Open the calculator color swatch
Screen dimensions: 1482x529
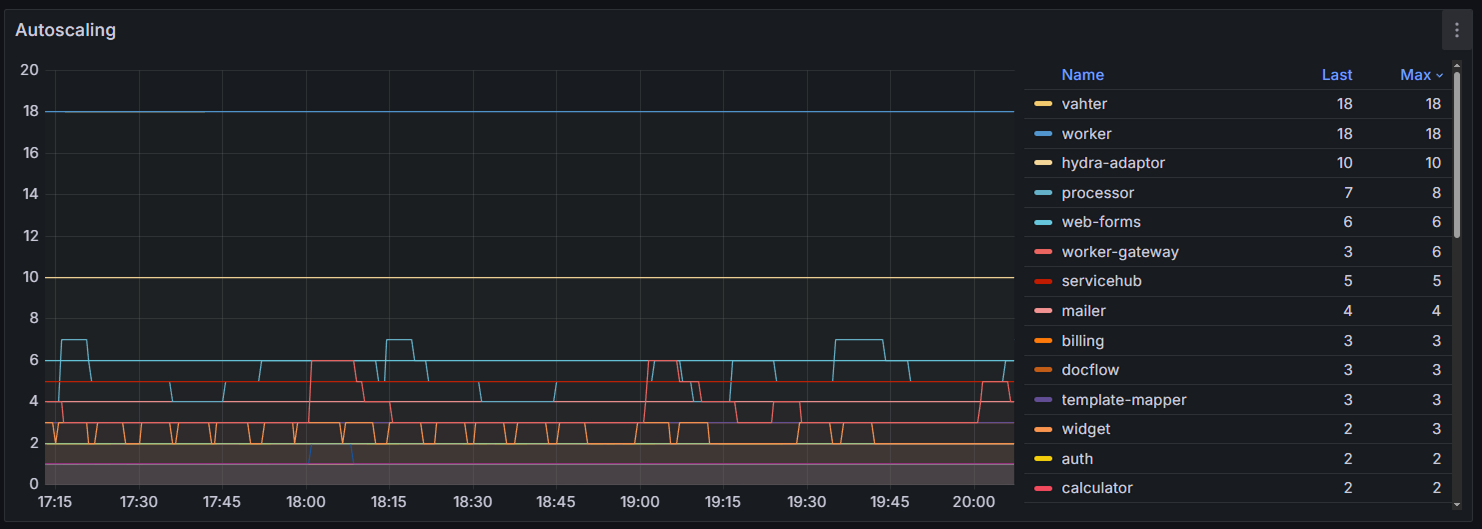click(1043, 488)
